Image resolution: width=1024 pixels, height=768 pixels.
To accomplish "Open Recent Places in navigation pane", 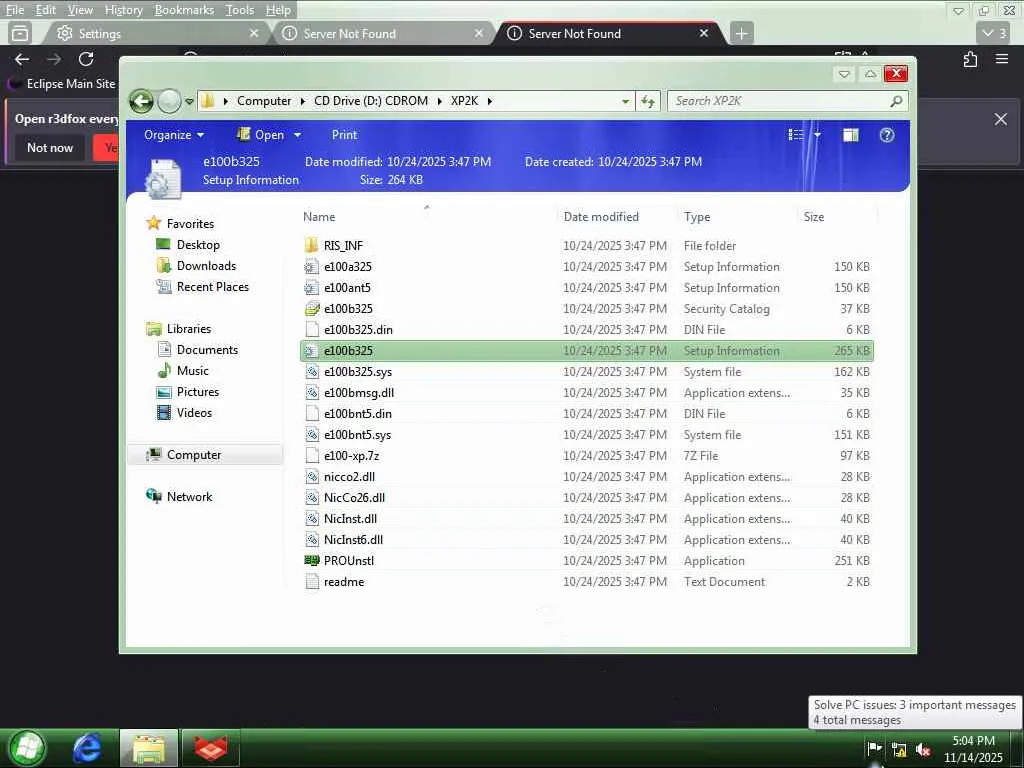I will click(212, 287).
